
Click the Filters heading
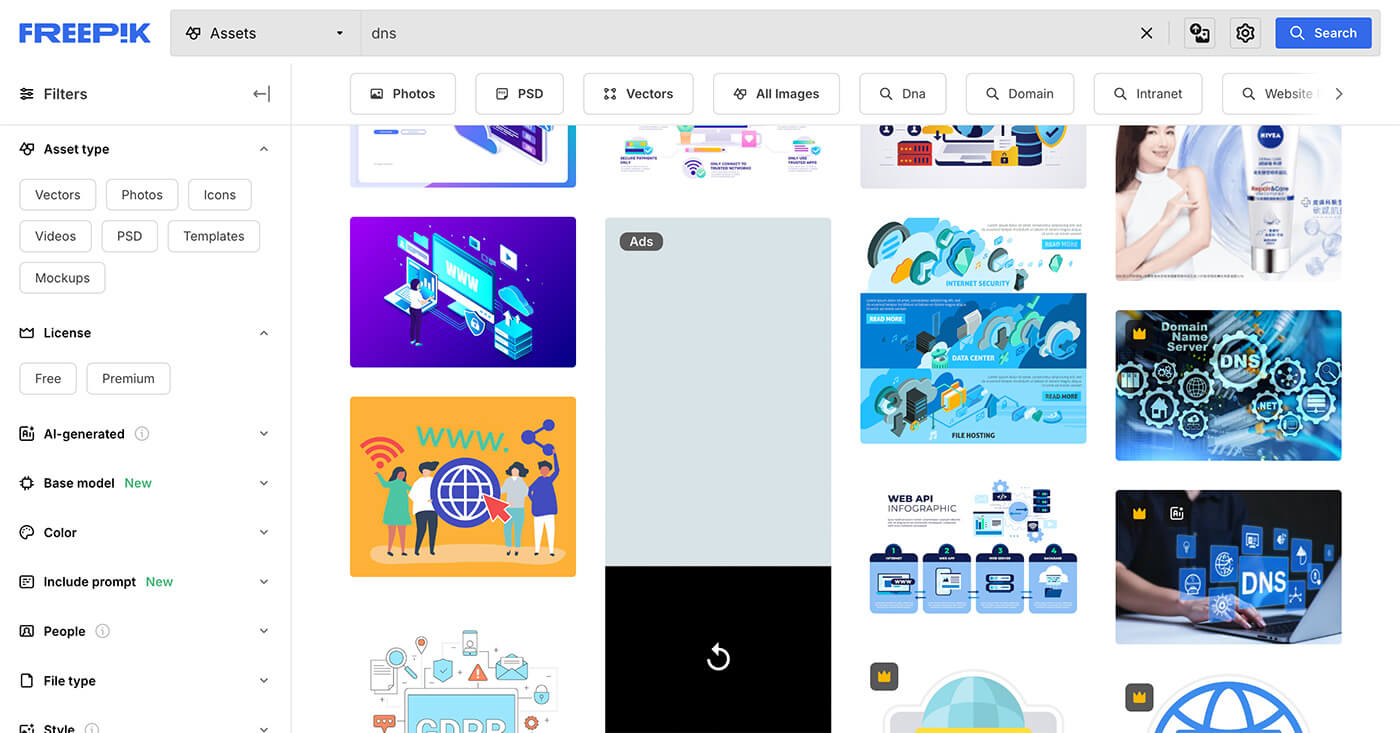coord(65,94)
